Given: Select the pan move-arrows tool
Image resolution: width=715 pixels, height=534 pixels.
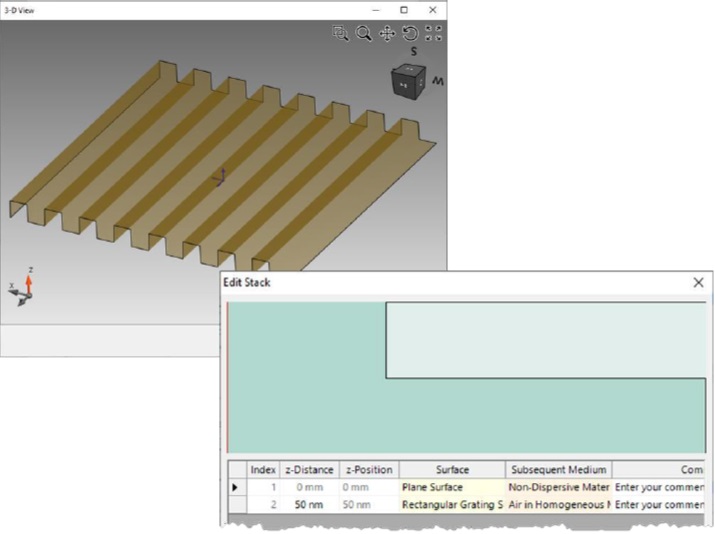Looking at the screenshot, I should point(387,34).
